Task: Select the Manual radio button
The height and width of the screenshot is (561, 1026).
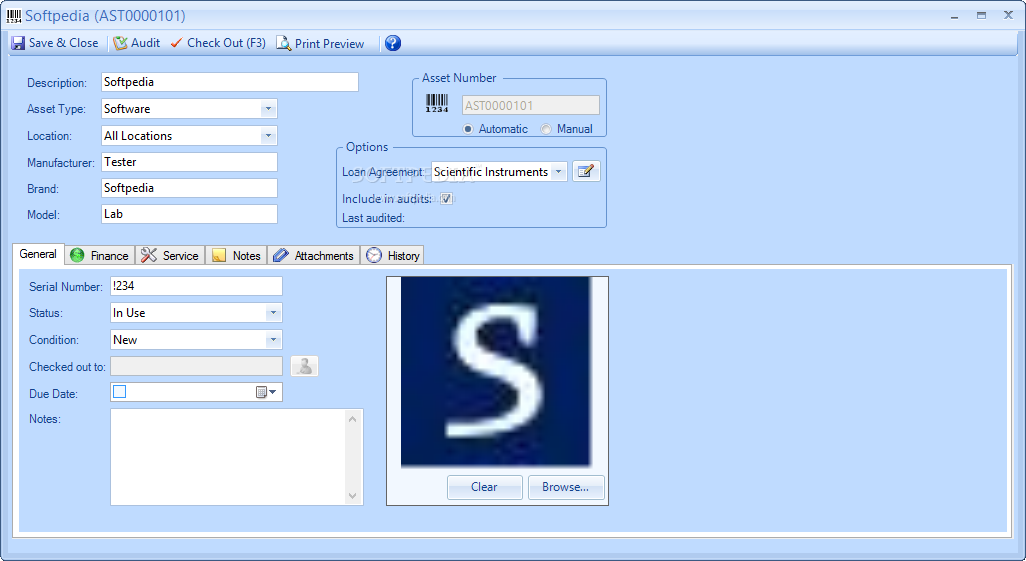Action: [x=546, y=129]
